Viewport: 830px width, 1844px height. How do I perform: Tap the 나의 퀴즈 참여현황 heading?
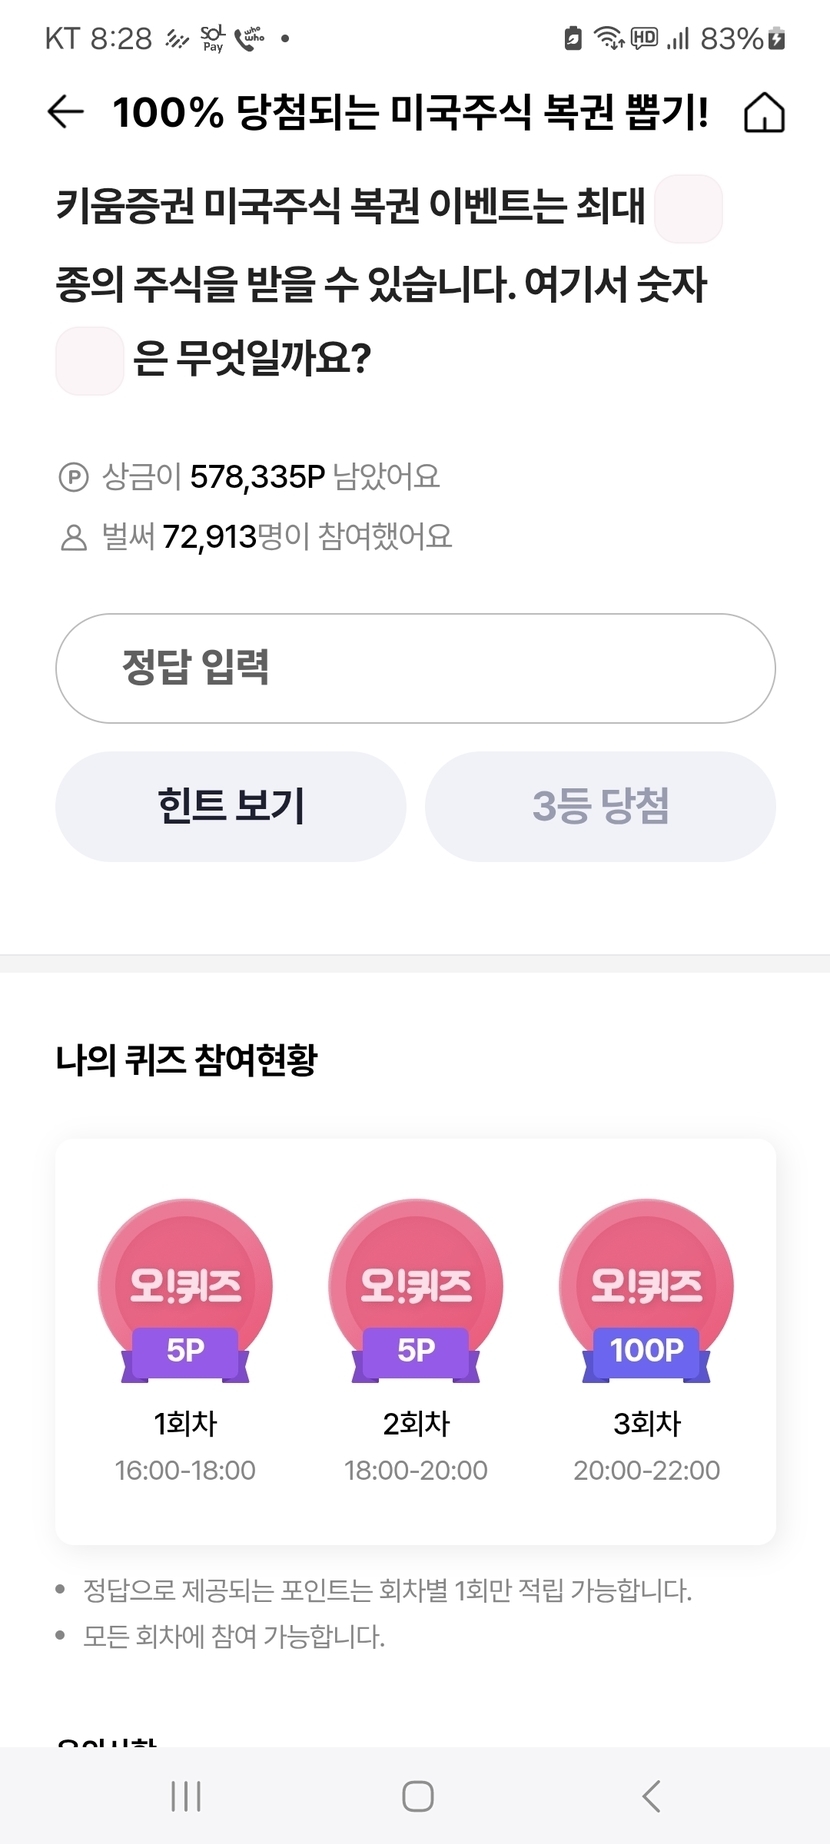pyautogui.click(x=187, y=1060)
